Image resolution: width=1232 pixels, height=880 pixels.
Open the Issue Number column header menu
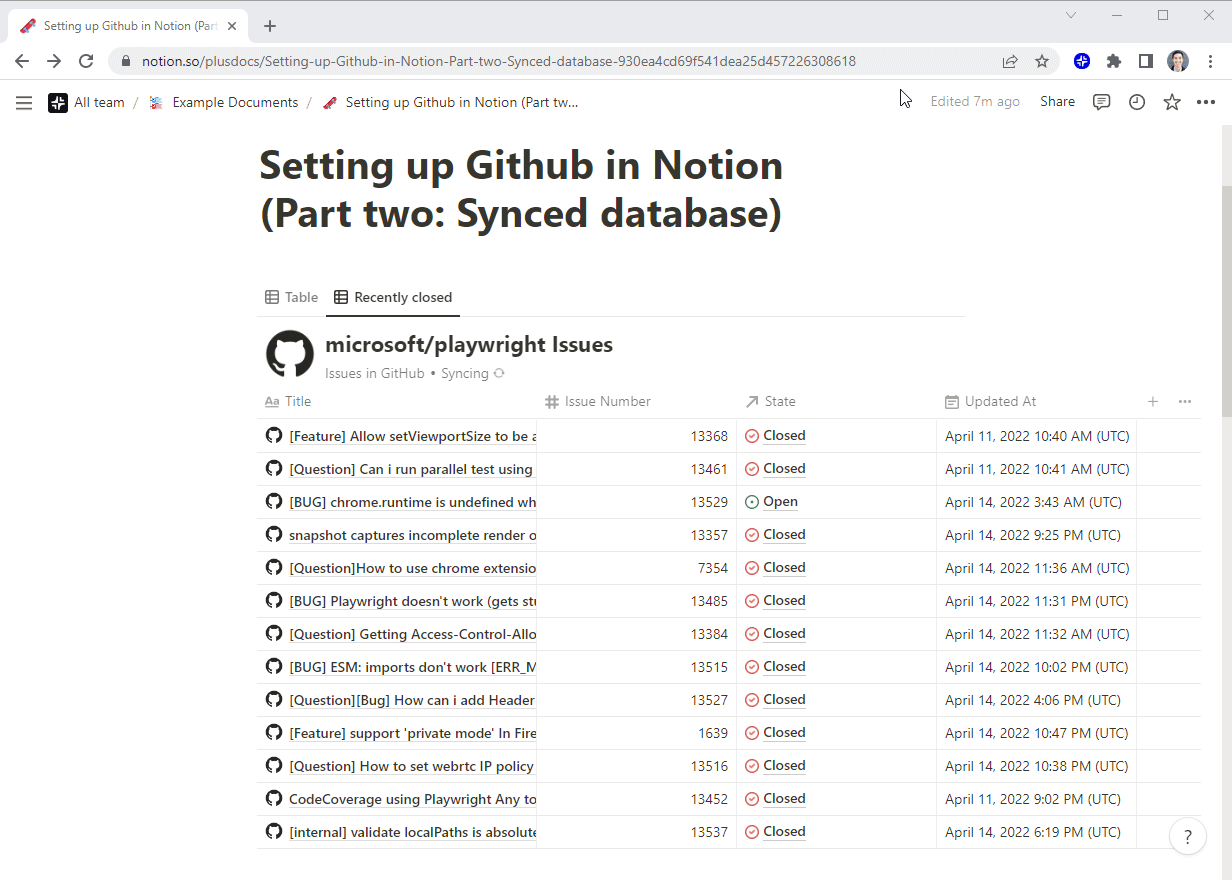[x=598, y=401]
